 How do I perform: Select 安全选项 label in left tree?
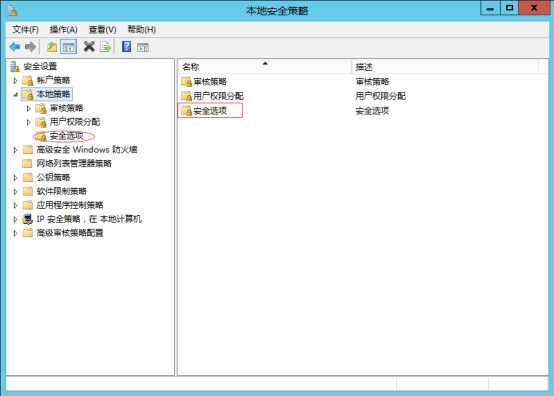click(66, 136)
